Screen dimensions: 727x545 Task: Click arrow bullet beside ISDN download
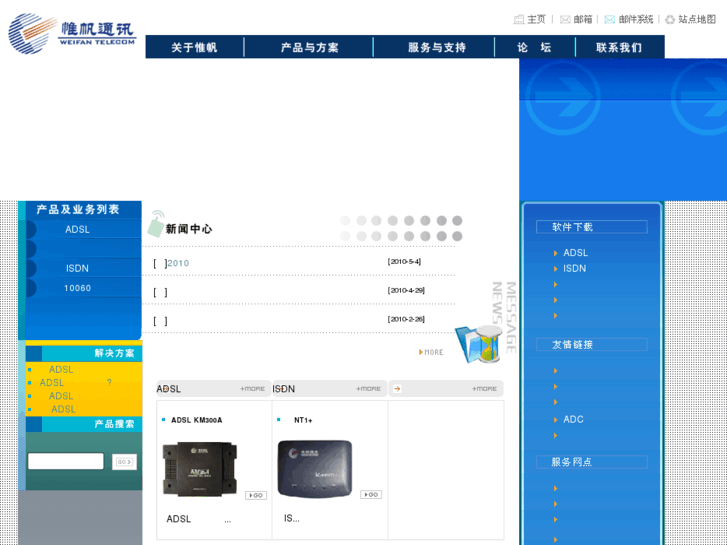point(555,269)
